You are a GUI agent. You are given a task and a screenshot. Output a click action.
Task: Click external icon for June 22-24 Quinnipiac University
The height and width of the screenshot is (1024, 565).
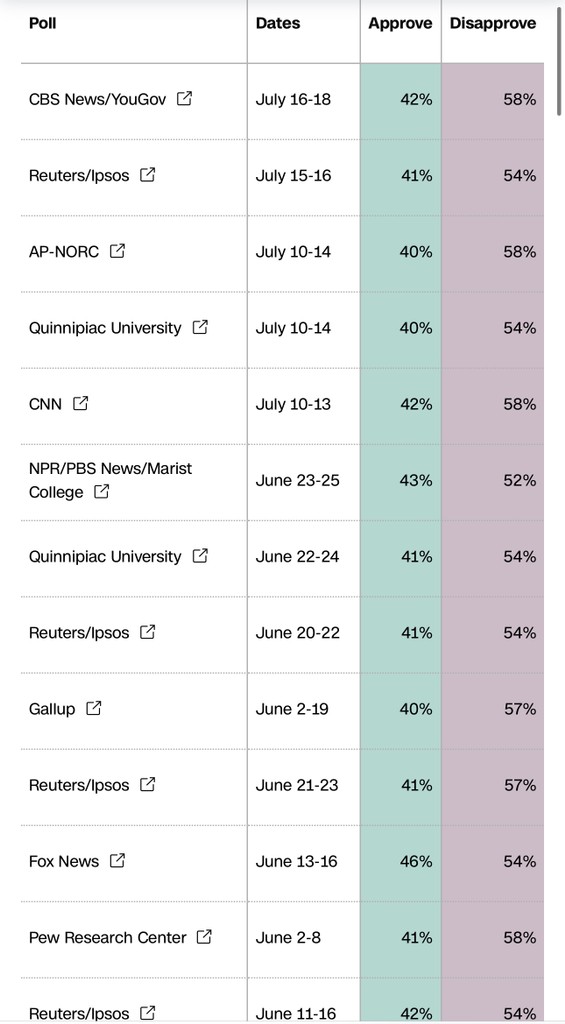pyautogui.click(x=200, y=556)
